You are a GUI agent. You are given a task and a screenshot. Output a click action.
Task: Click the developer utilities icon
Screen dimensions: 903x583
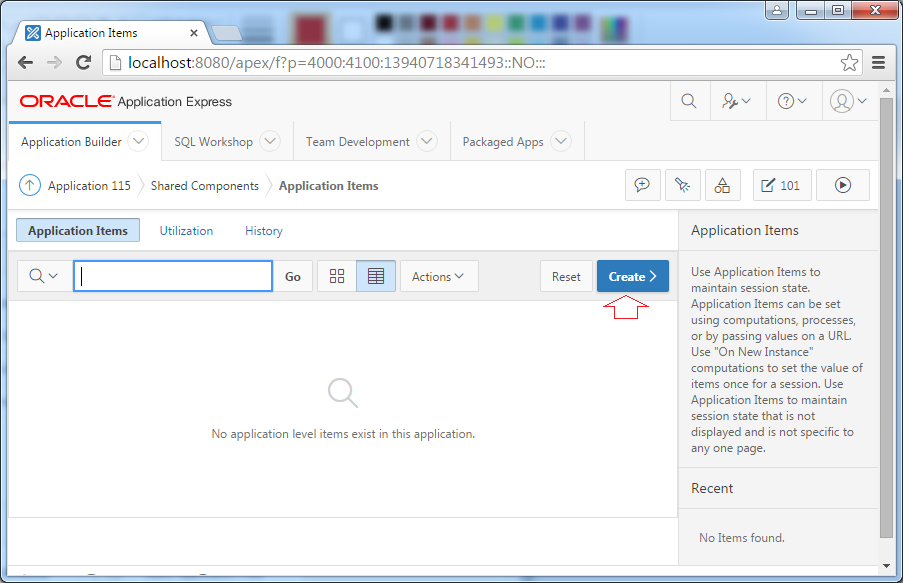click(682, 185)
